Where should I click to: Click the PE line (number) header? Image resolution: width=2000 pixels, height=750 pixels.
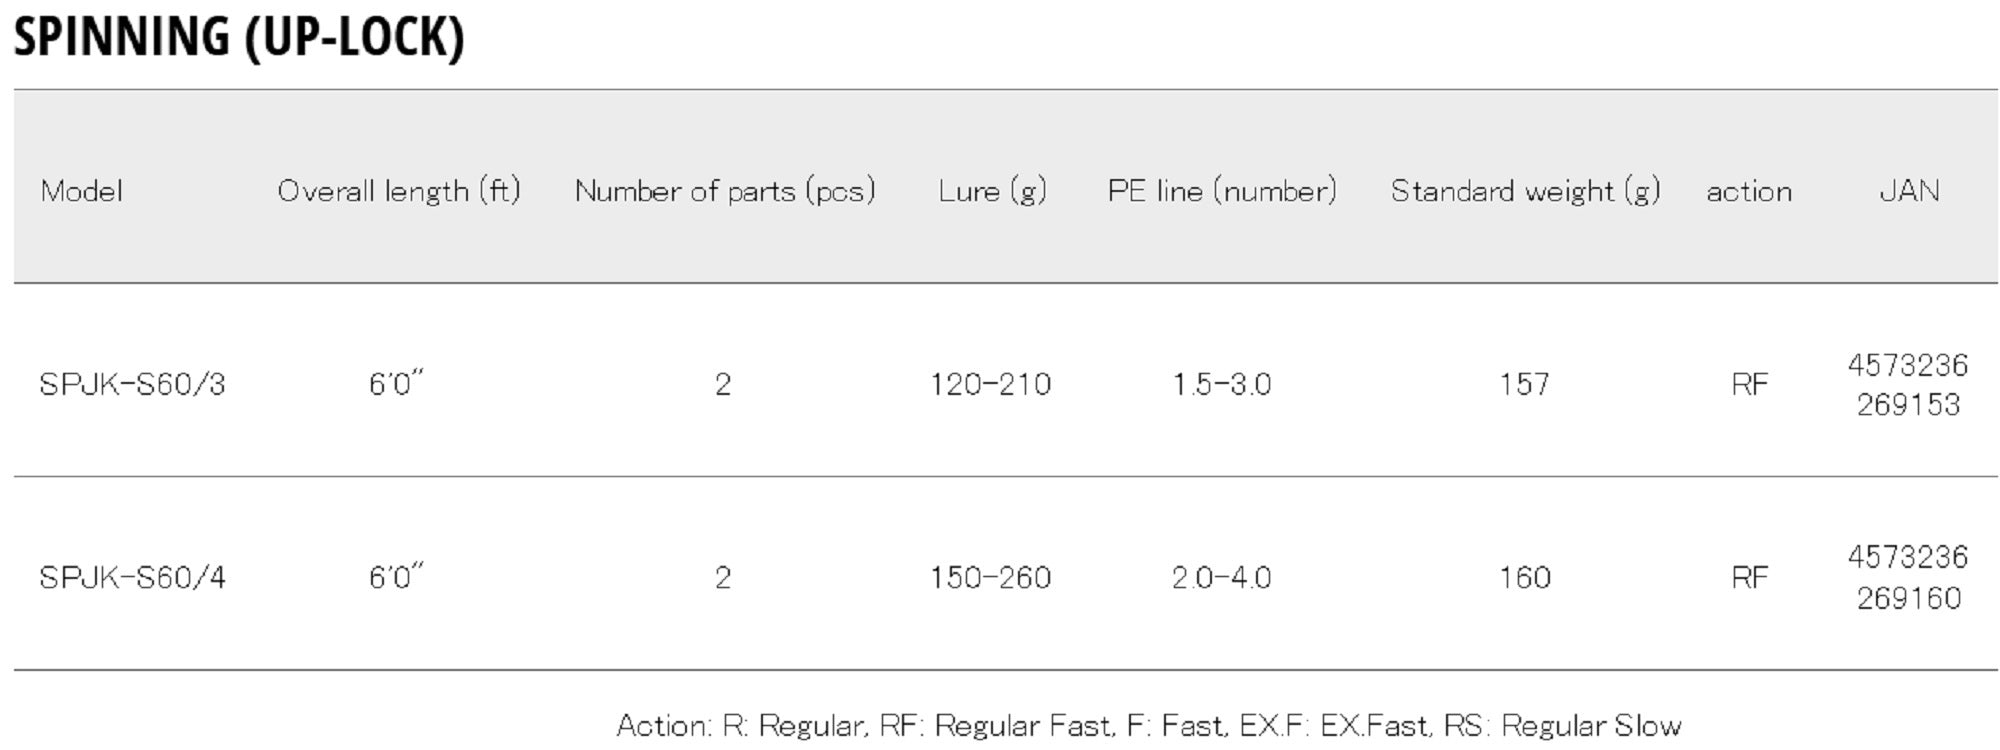coord(1222,191)
